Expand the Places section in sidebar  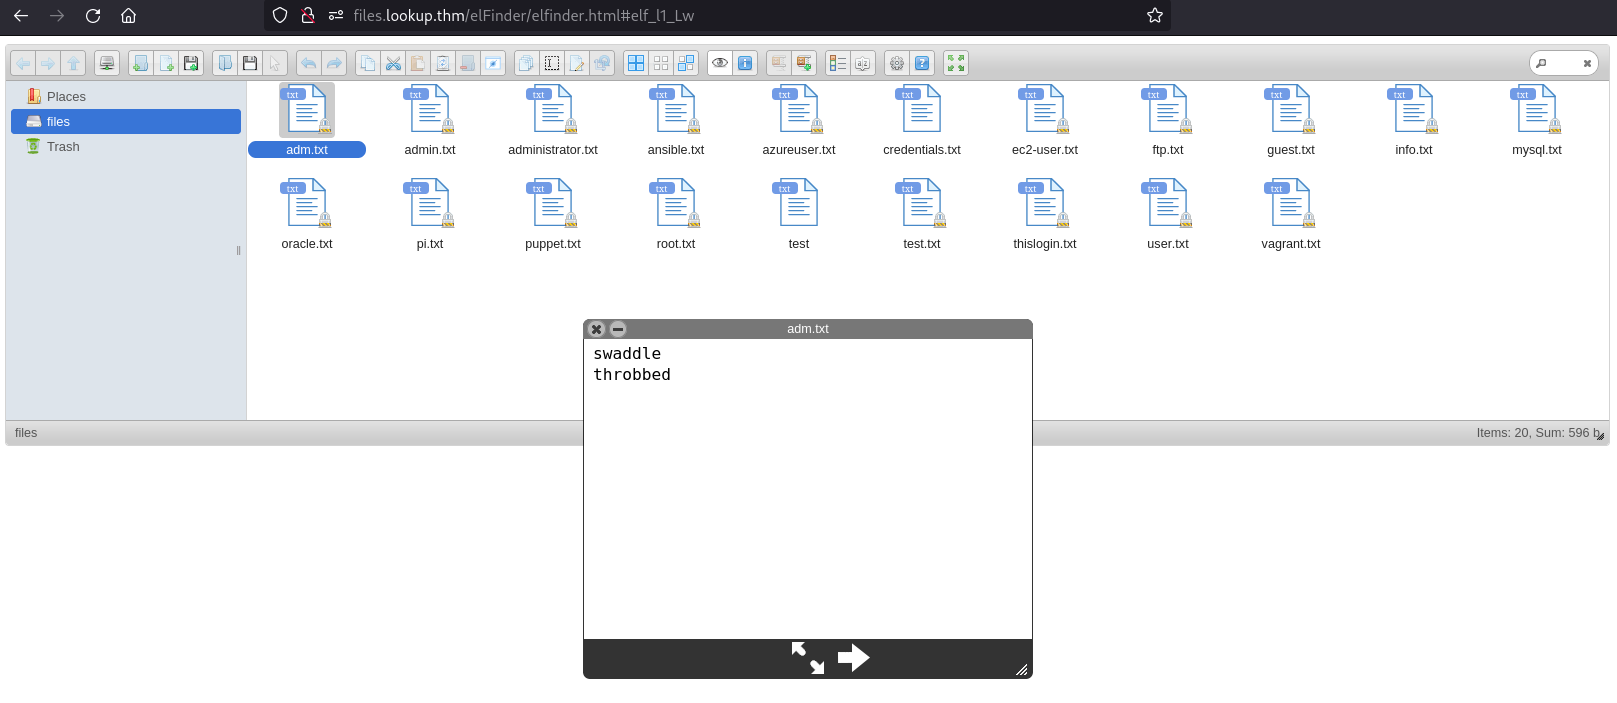tap(66, 97)
